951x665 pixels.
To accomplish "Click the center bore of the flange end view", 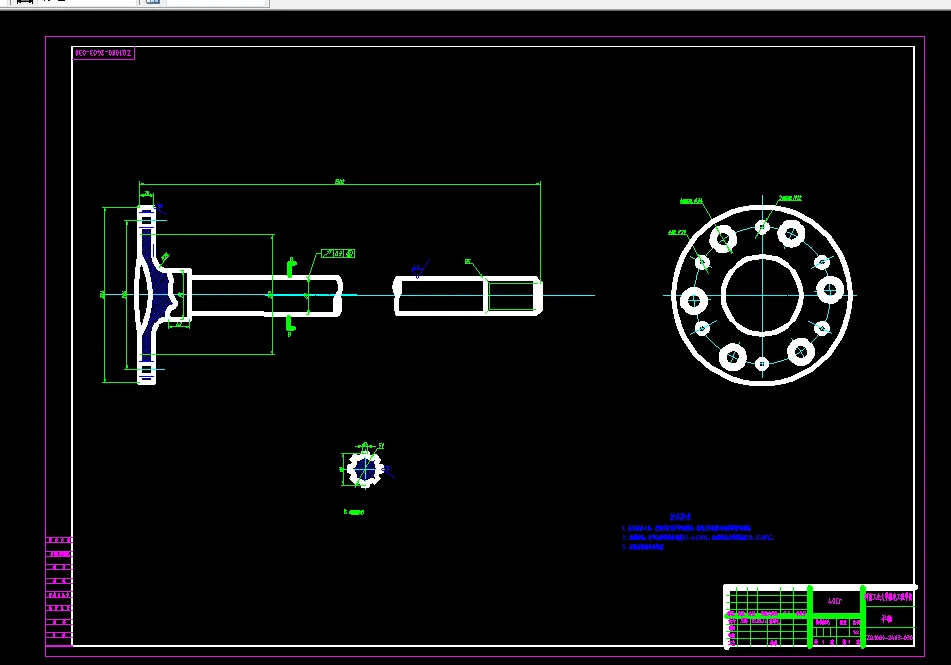I will tap(762, 295).
